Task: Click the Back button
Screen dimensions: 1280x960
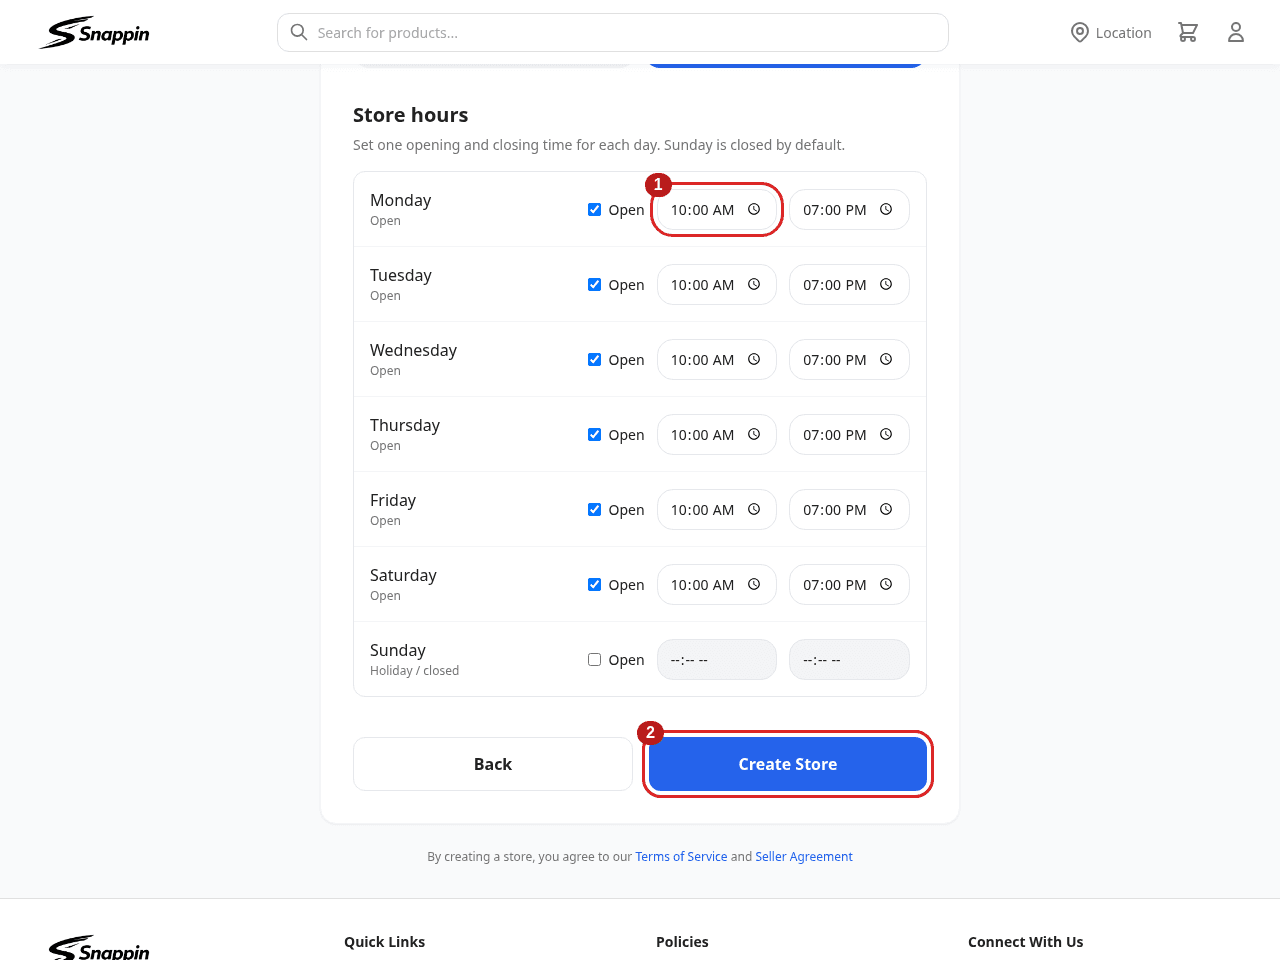Action: 493,764
